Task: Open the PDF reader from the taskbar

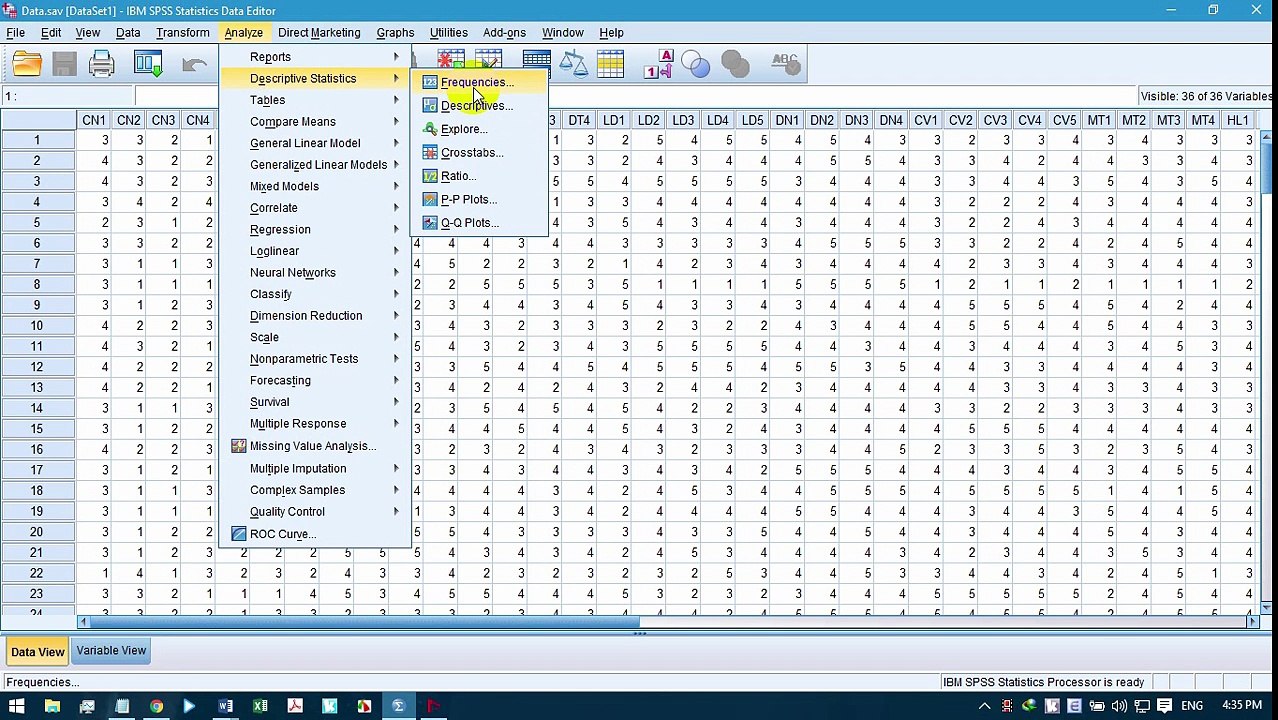Action: click(x=295, y=706)
